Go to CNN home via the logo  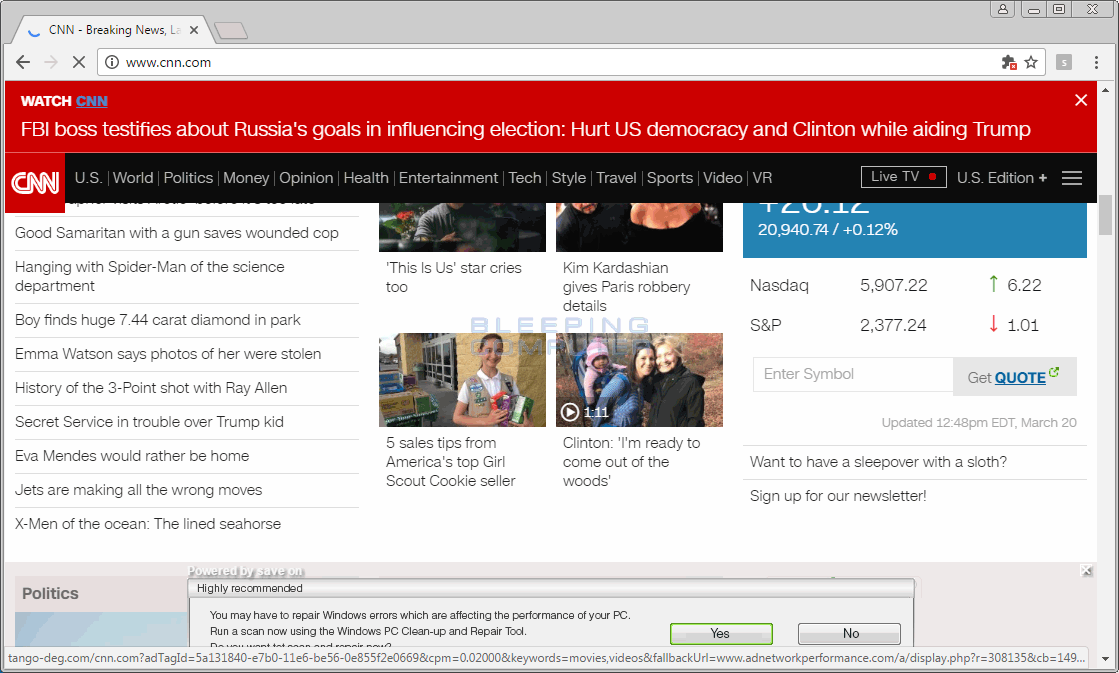[x=35, y=183]
